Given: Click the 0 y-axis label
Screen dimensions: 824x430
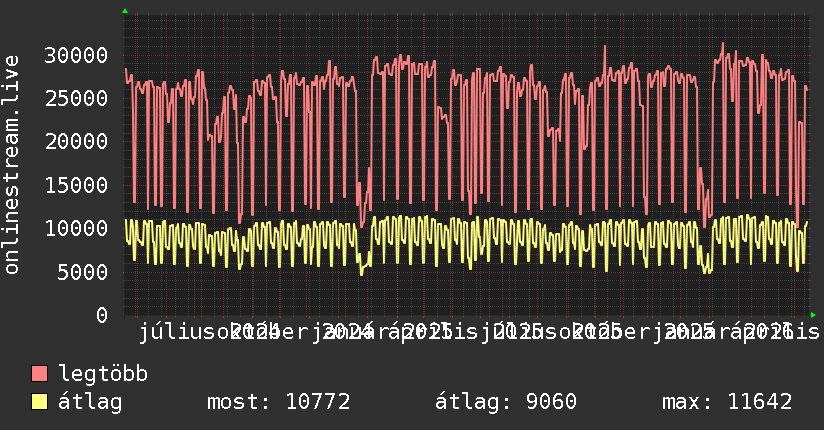Looking at the screenshot, I should 102,315.
